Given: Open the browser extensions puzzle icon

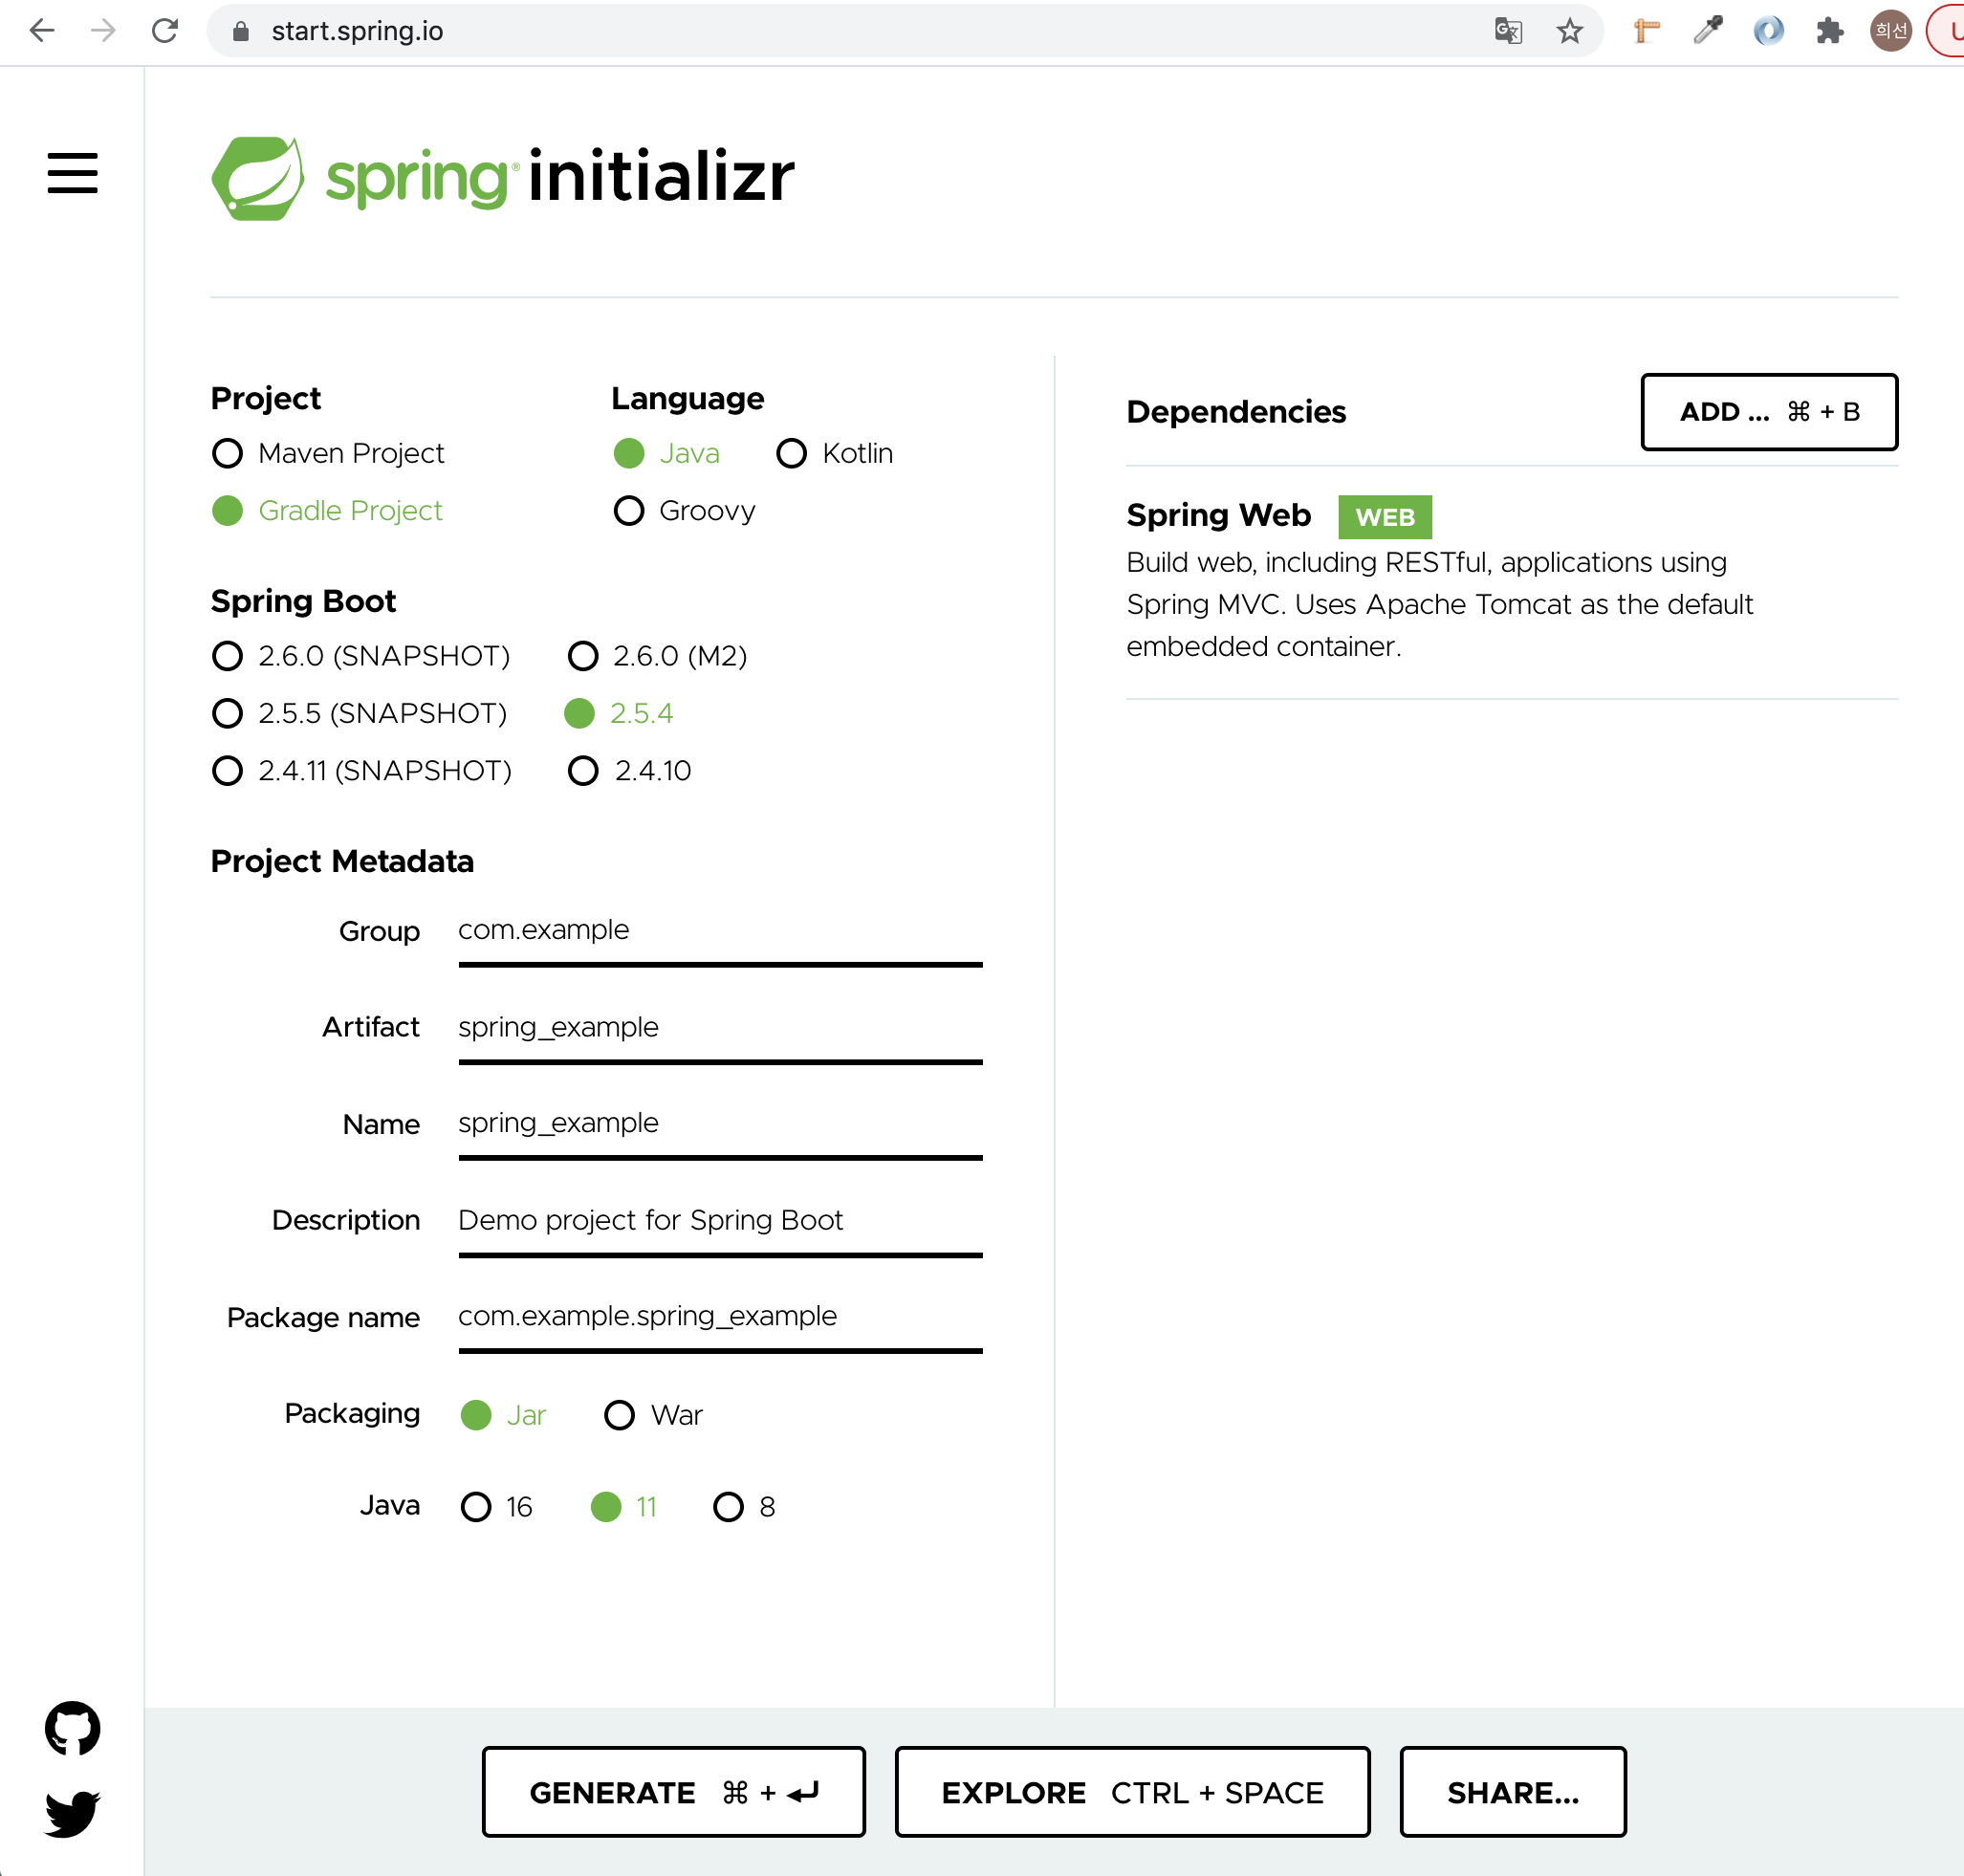Looking at the screenshot, I should tap(1829, 31).
